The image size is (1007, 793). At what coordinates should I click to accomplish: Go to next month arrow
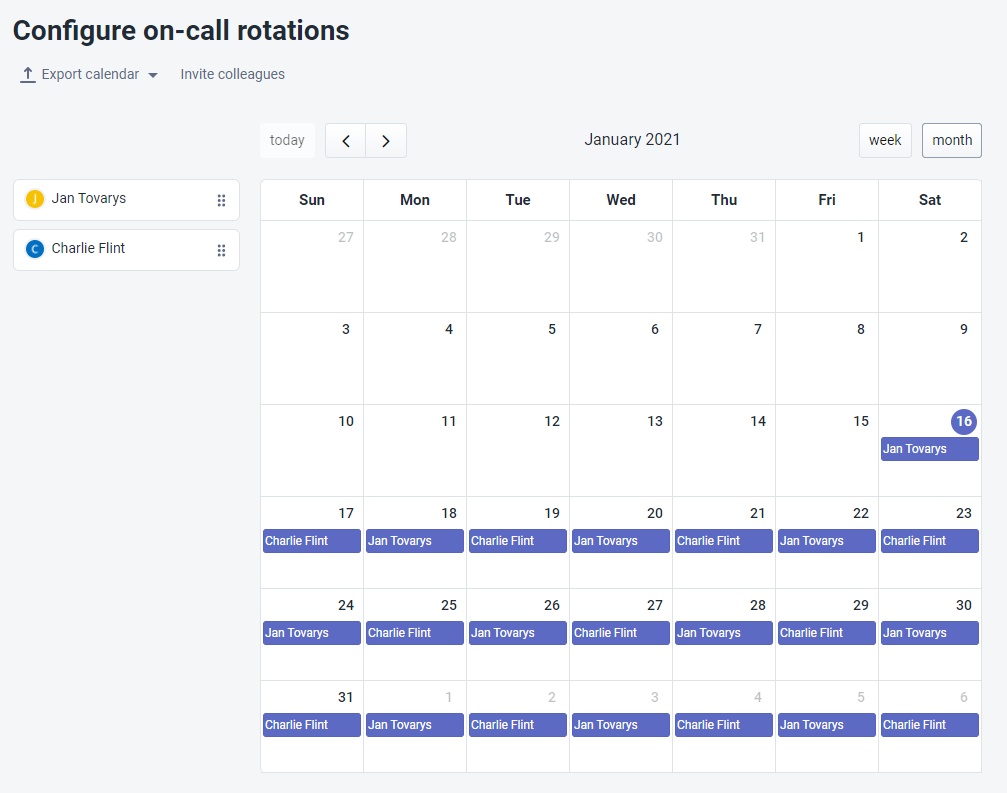386,141
